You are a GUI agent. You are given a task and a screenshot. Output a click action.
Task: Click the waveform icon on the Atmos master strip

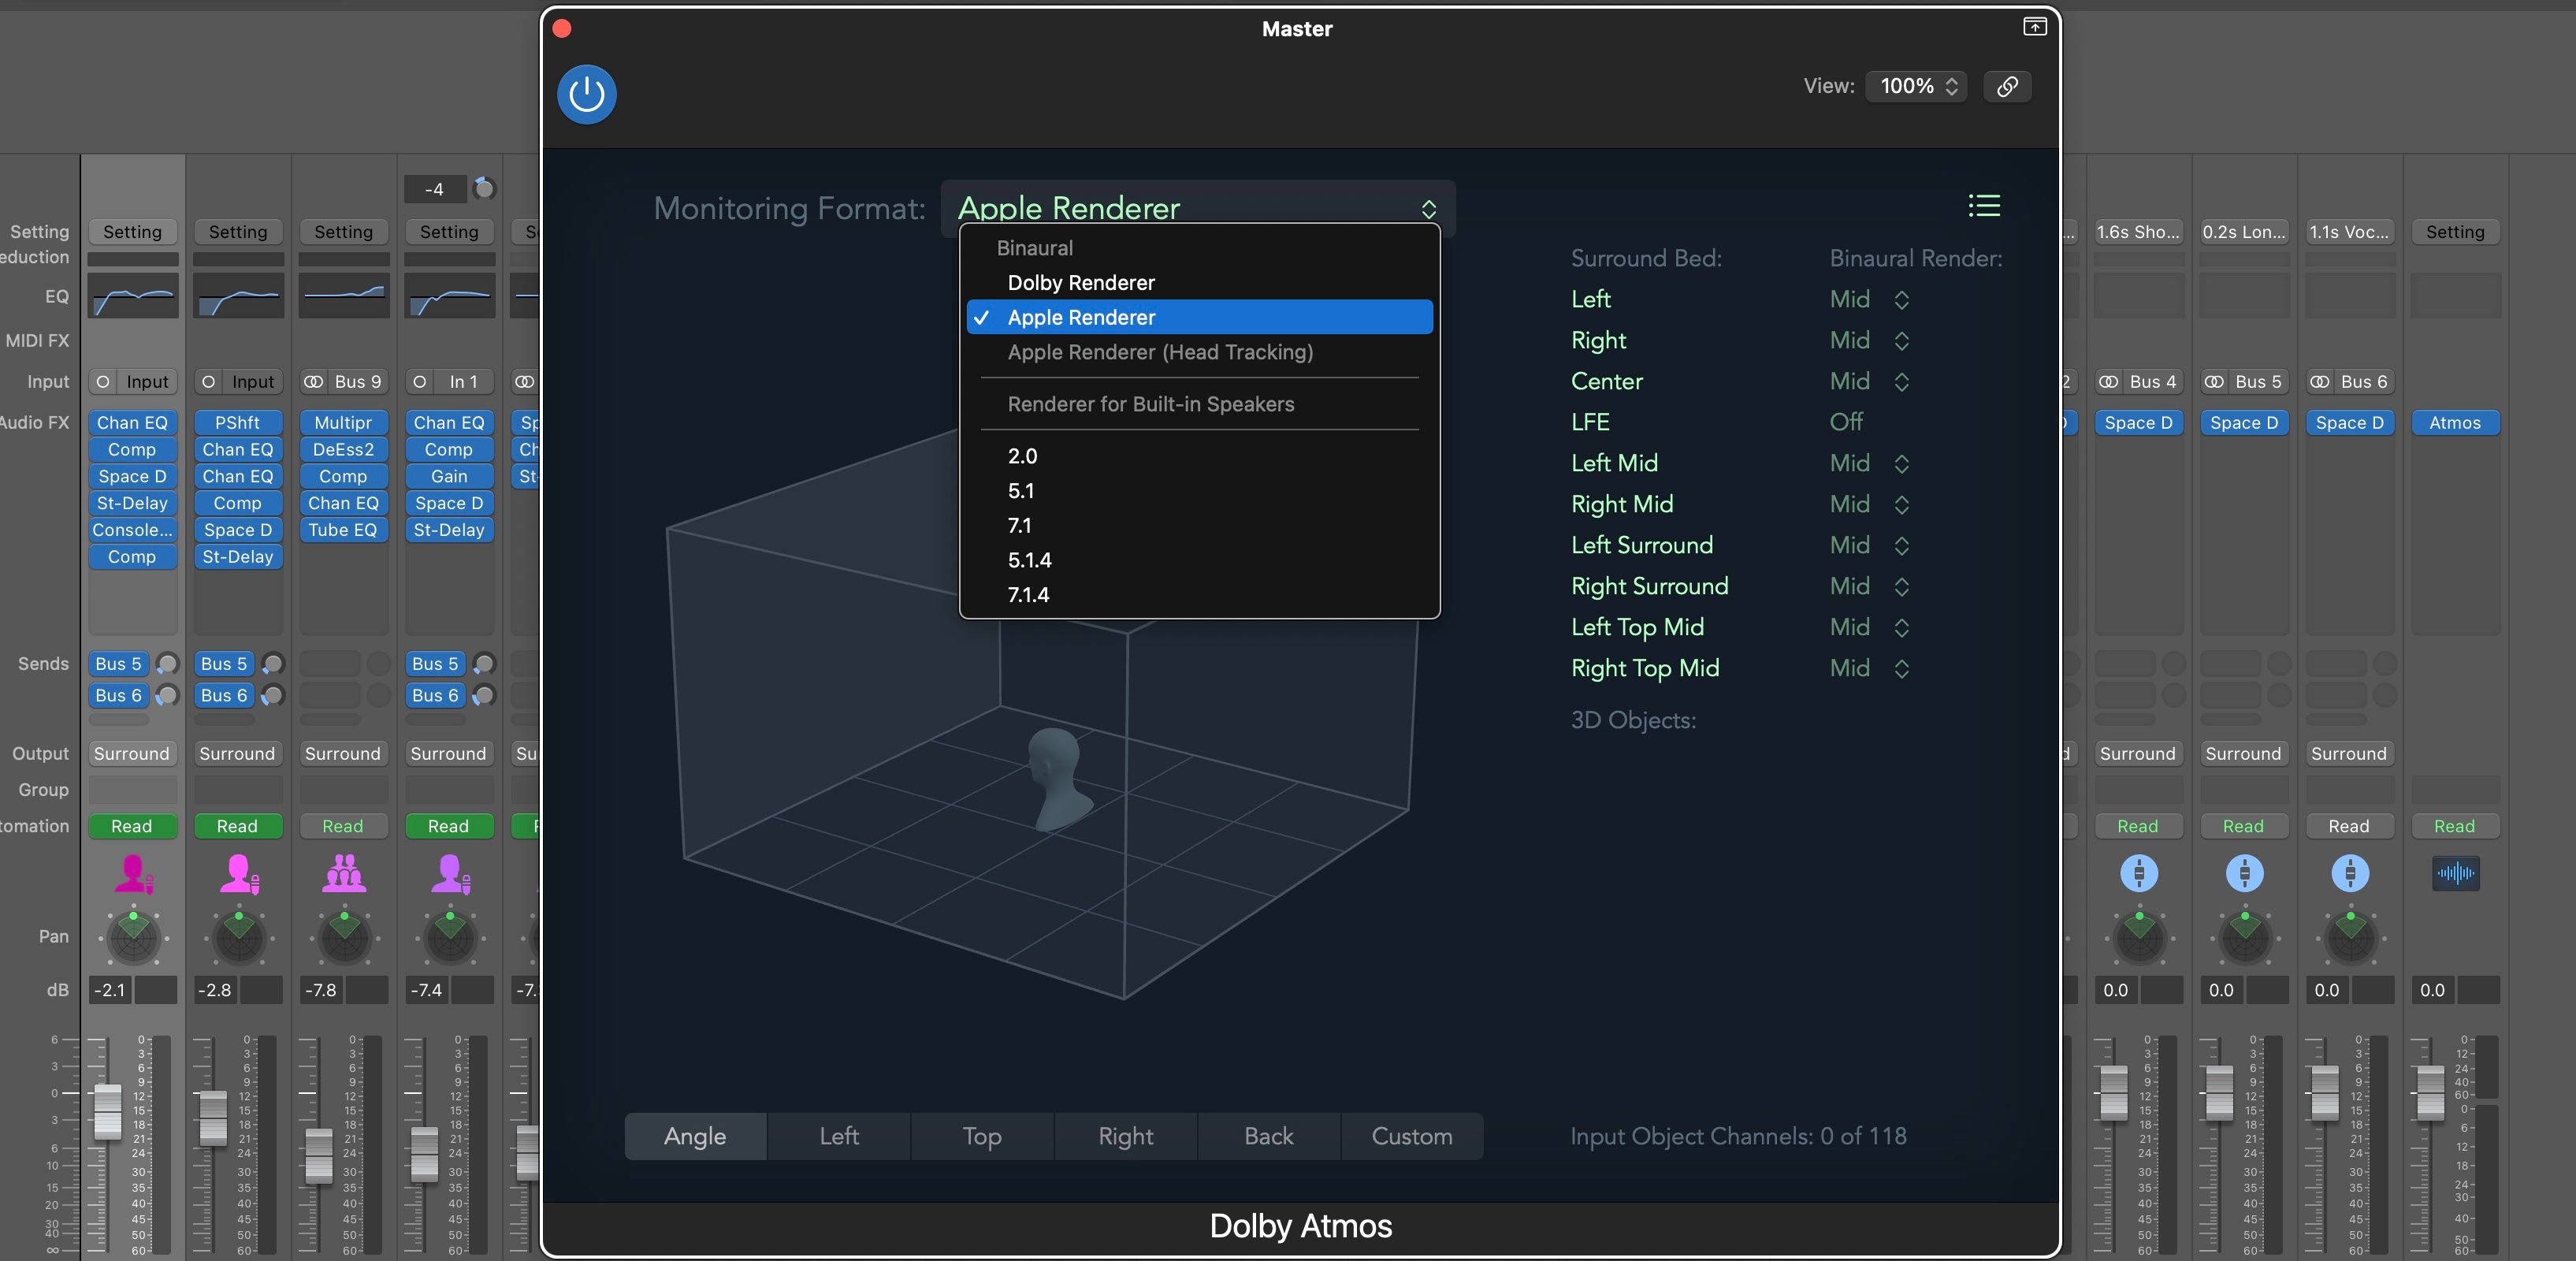[x=2456, y=872]
